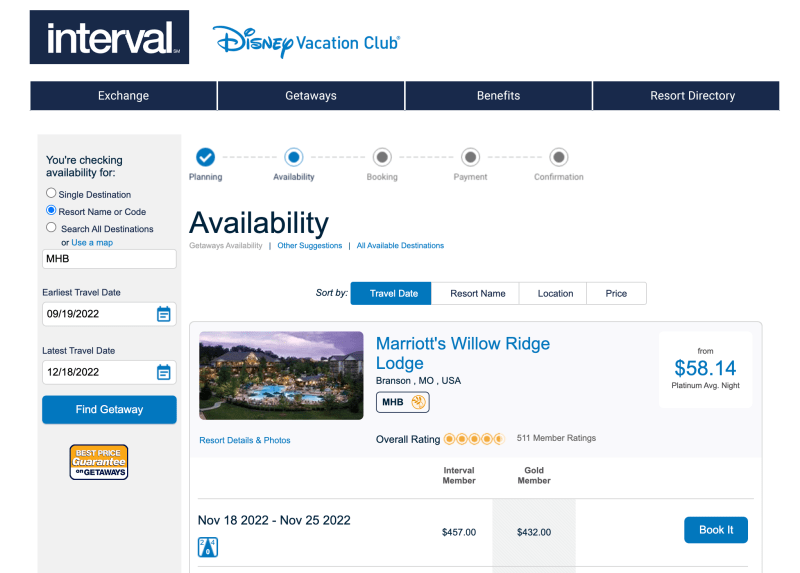
Task: Click the Disney Vacation Club logo
Action: point(306,41)
